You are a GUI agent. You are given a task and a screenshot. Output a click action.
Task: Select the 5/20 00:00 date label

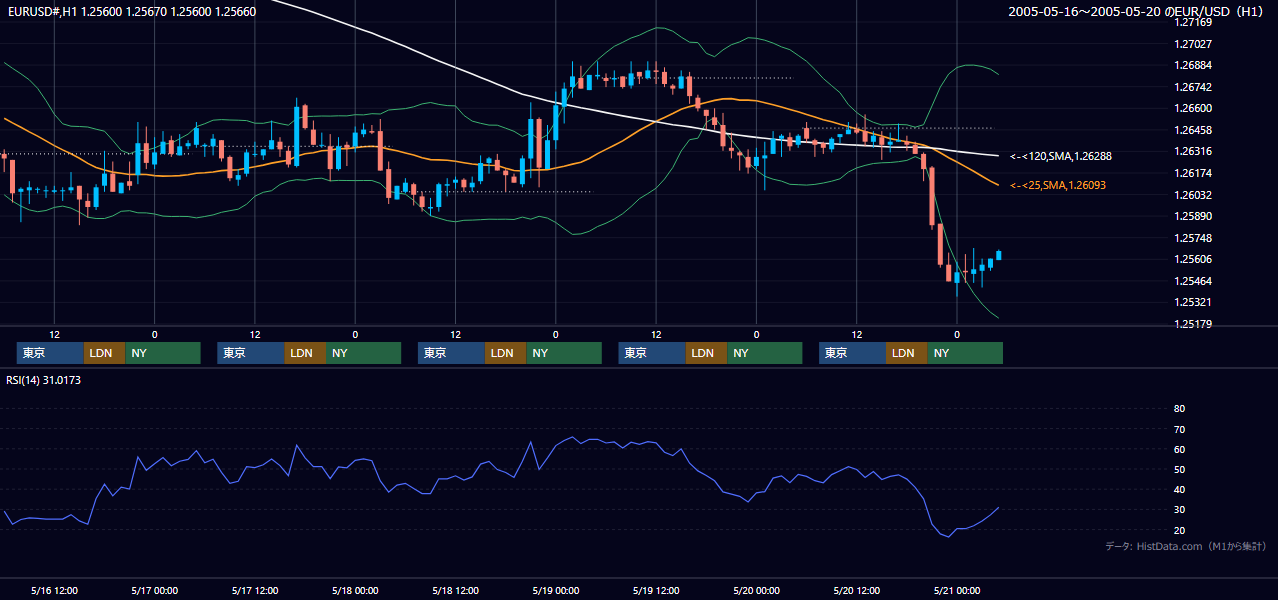click(x=756, y=591)
